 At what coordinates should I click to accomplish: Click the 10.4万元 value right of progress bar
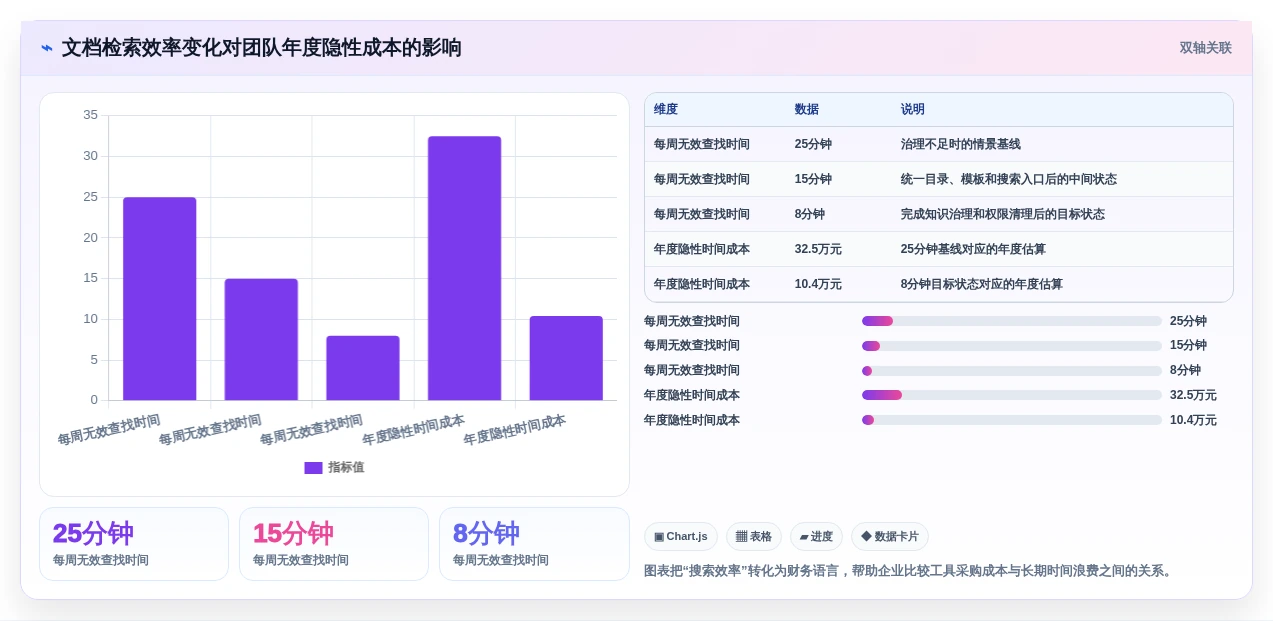click(1193, 420)
